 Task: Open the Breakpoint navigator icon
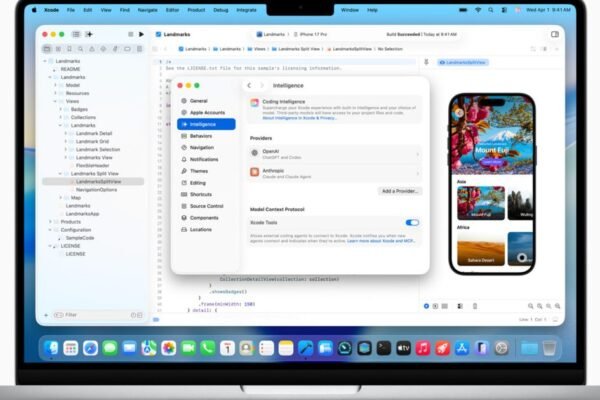click(127, 49)
